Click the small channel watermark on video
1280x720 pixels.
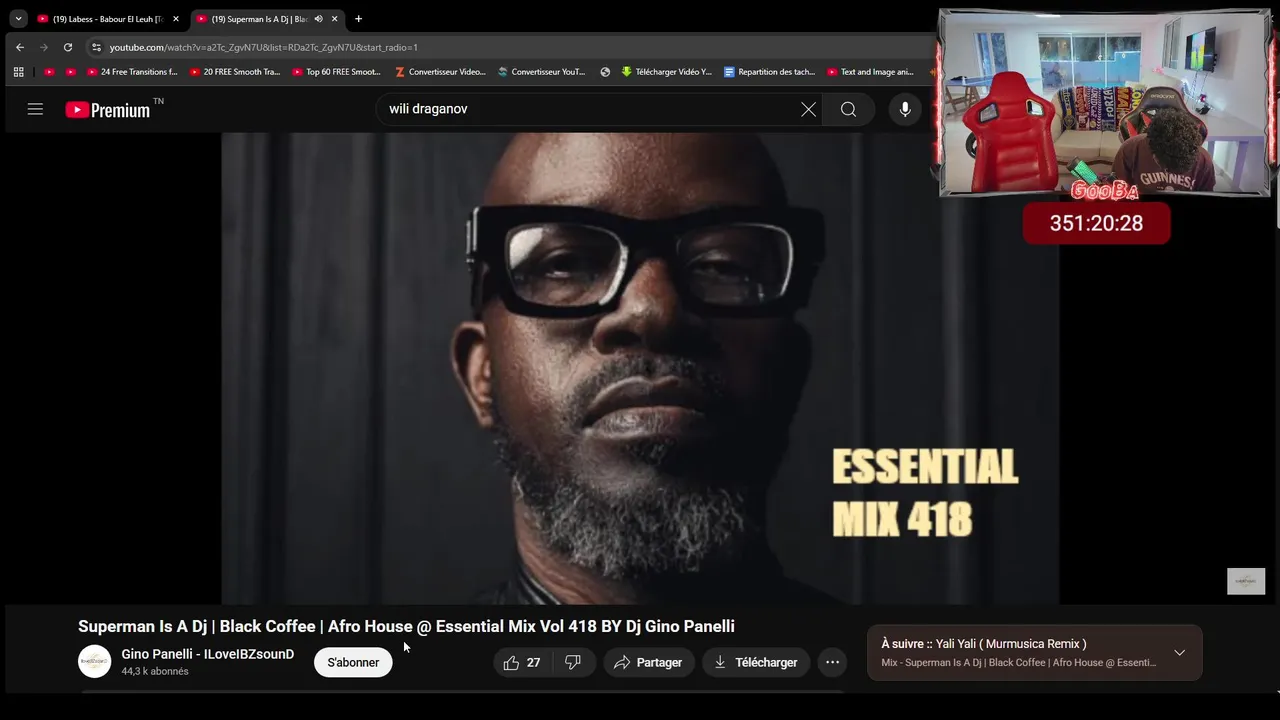tap(1246, 581)
